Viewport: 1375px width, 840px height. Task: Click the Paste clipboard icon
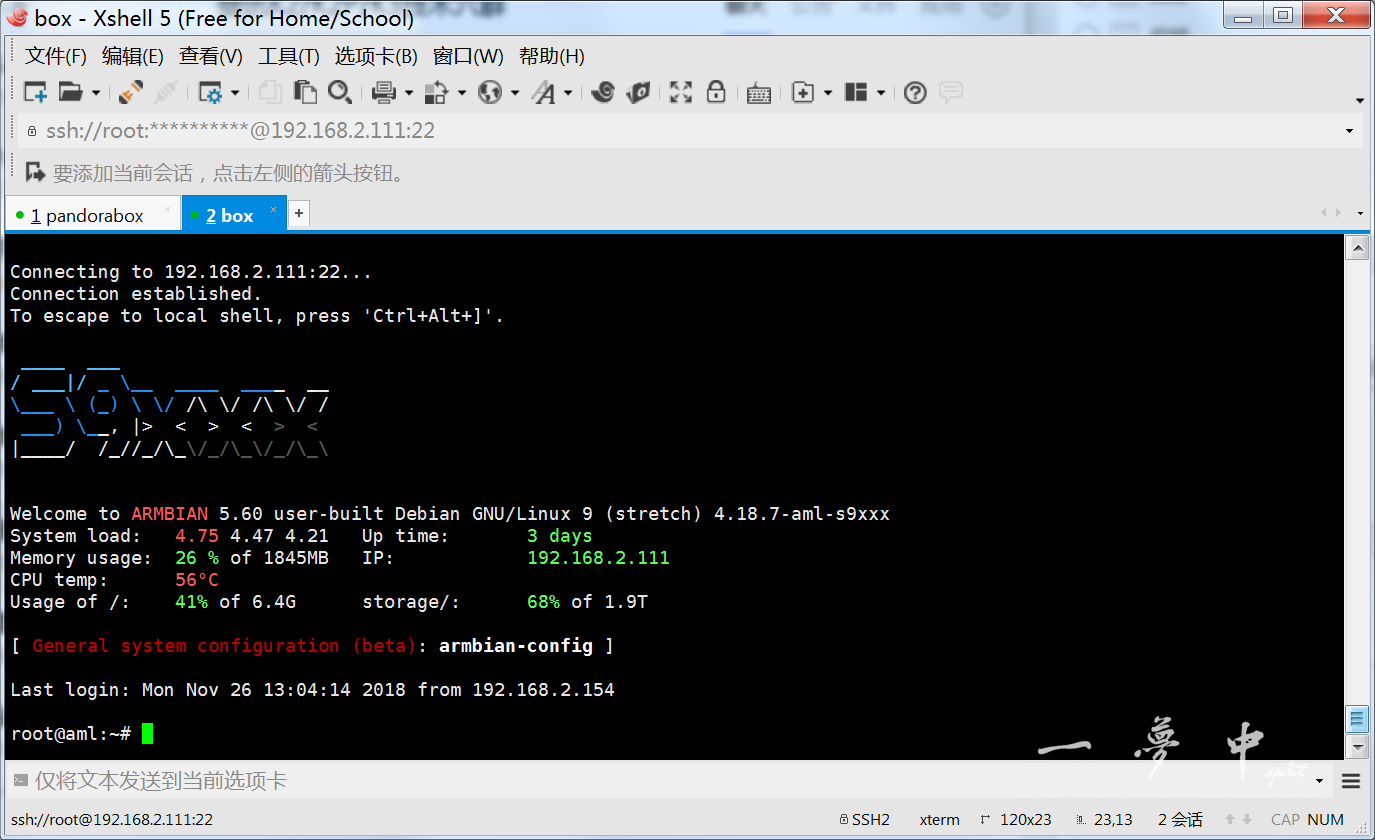click(305, 93)
